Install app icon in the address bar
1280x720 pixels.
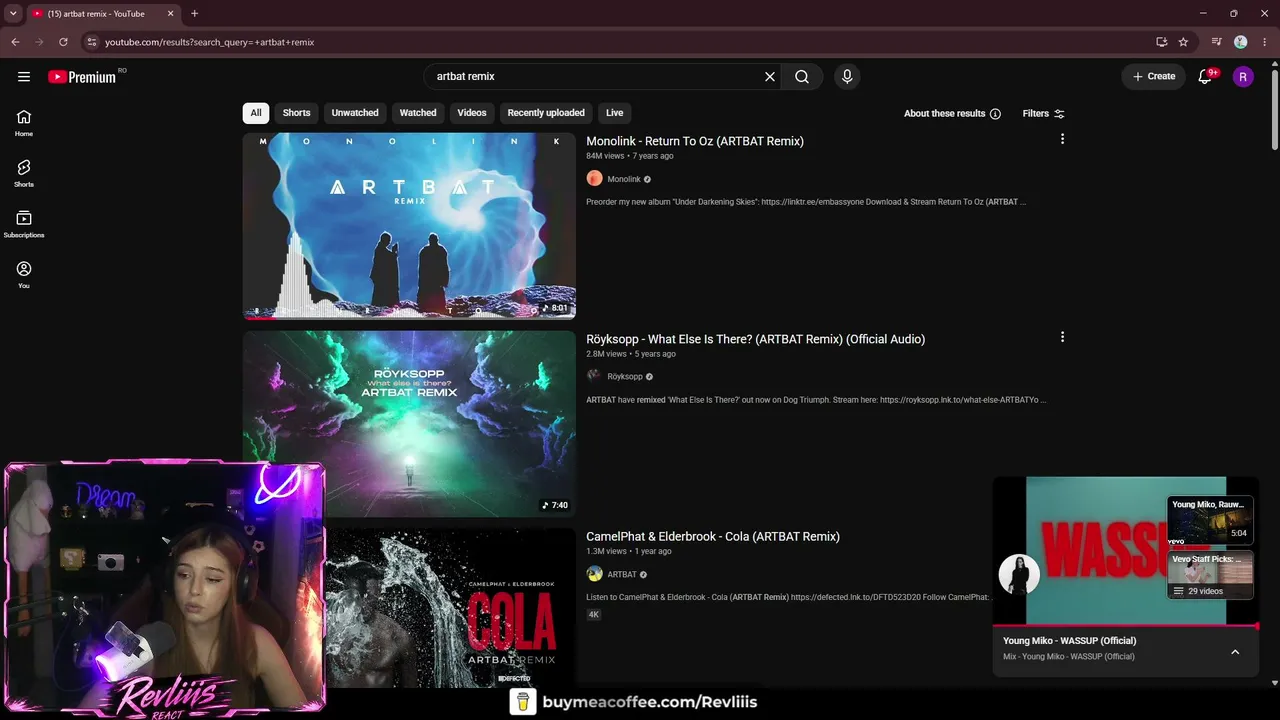1161,42
